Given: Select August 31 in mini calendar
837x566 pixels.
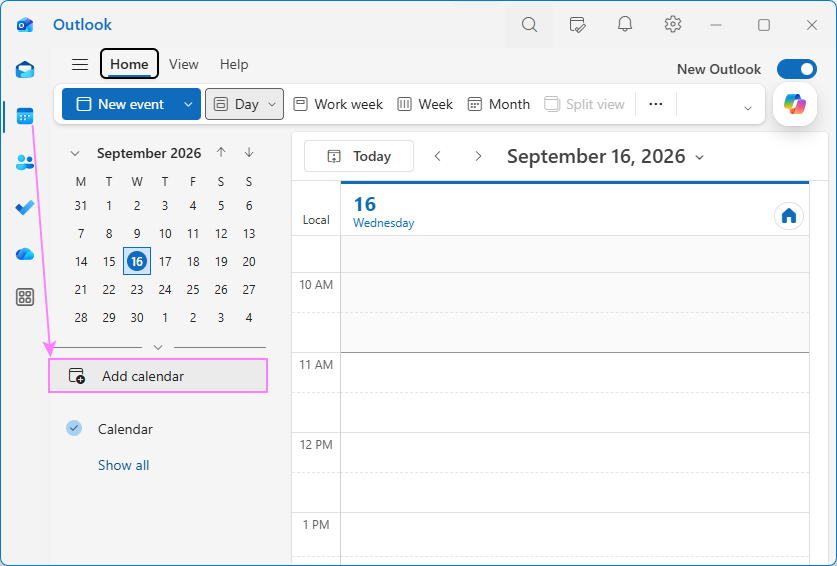Looking at the screenshot, I should point(81,206).
